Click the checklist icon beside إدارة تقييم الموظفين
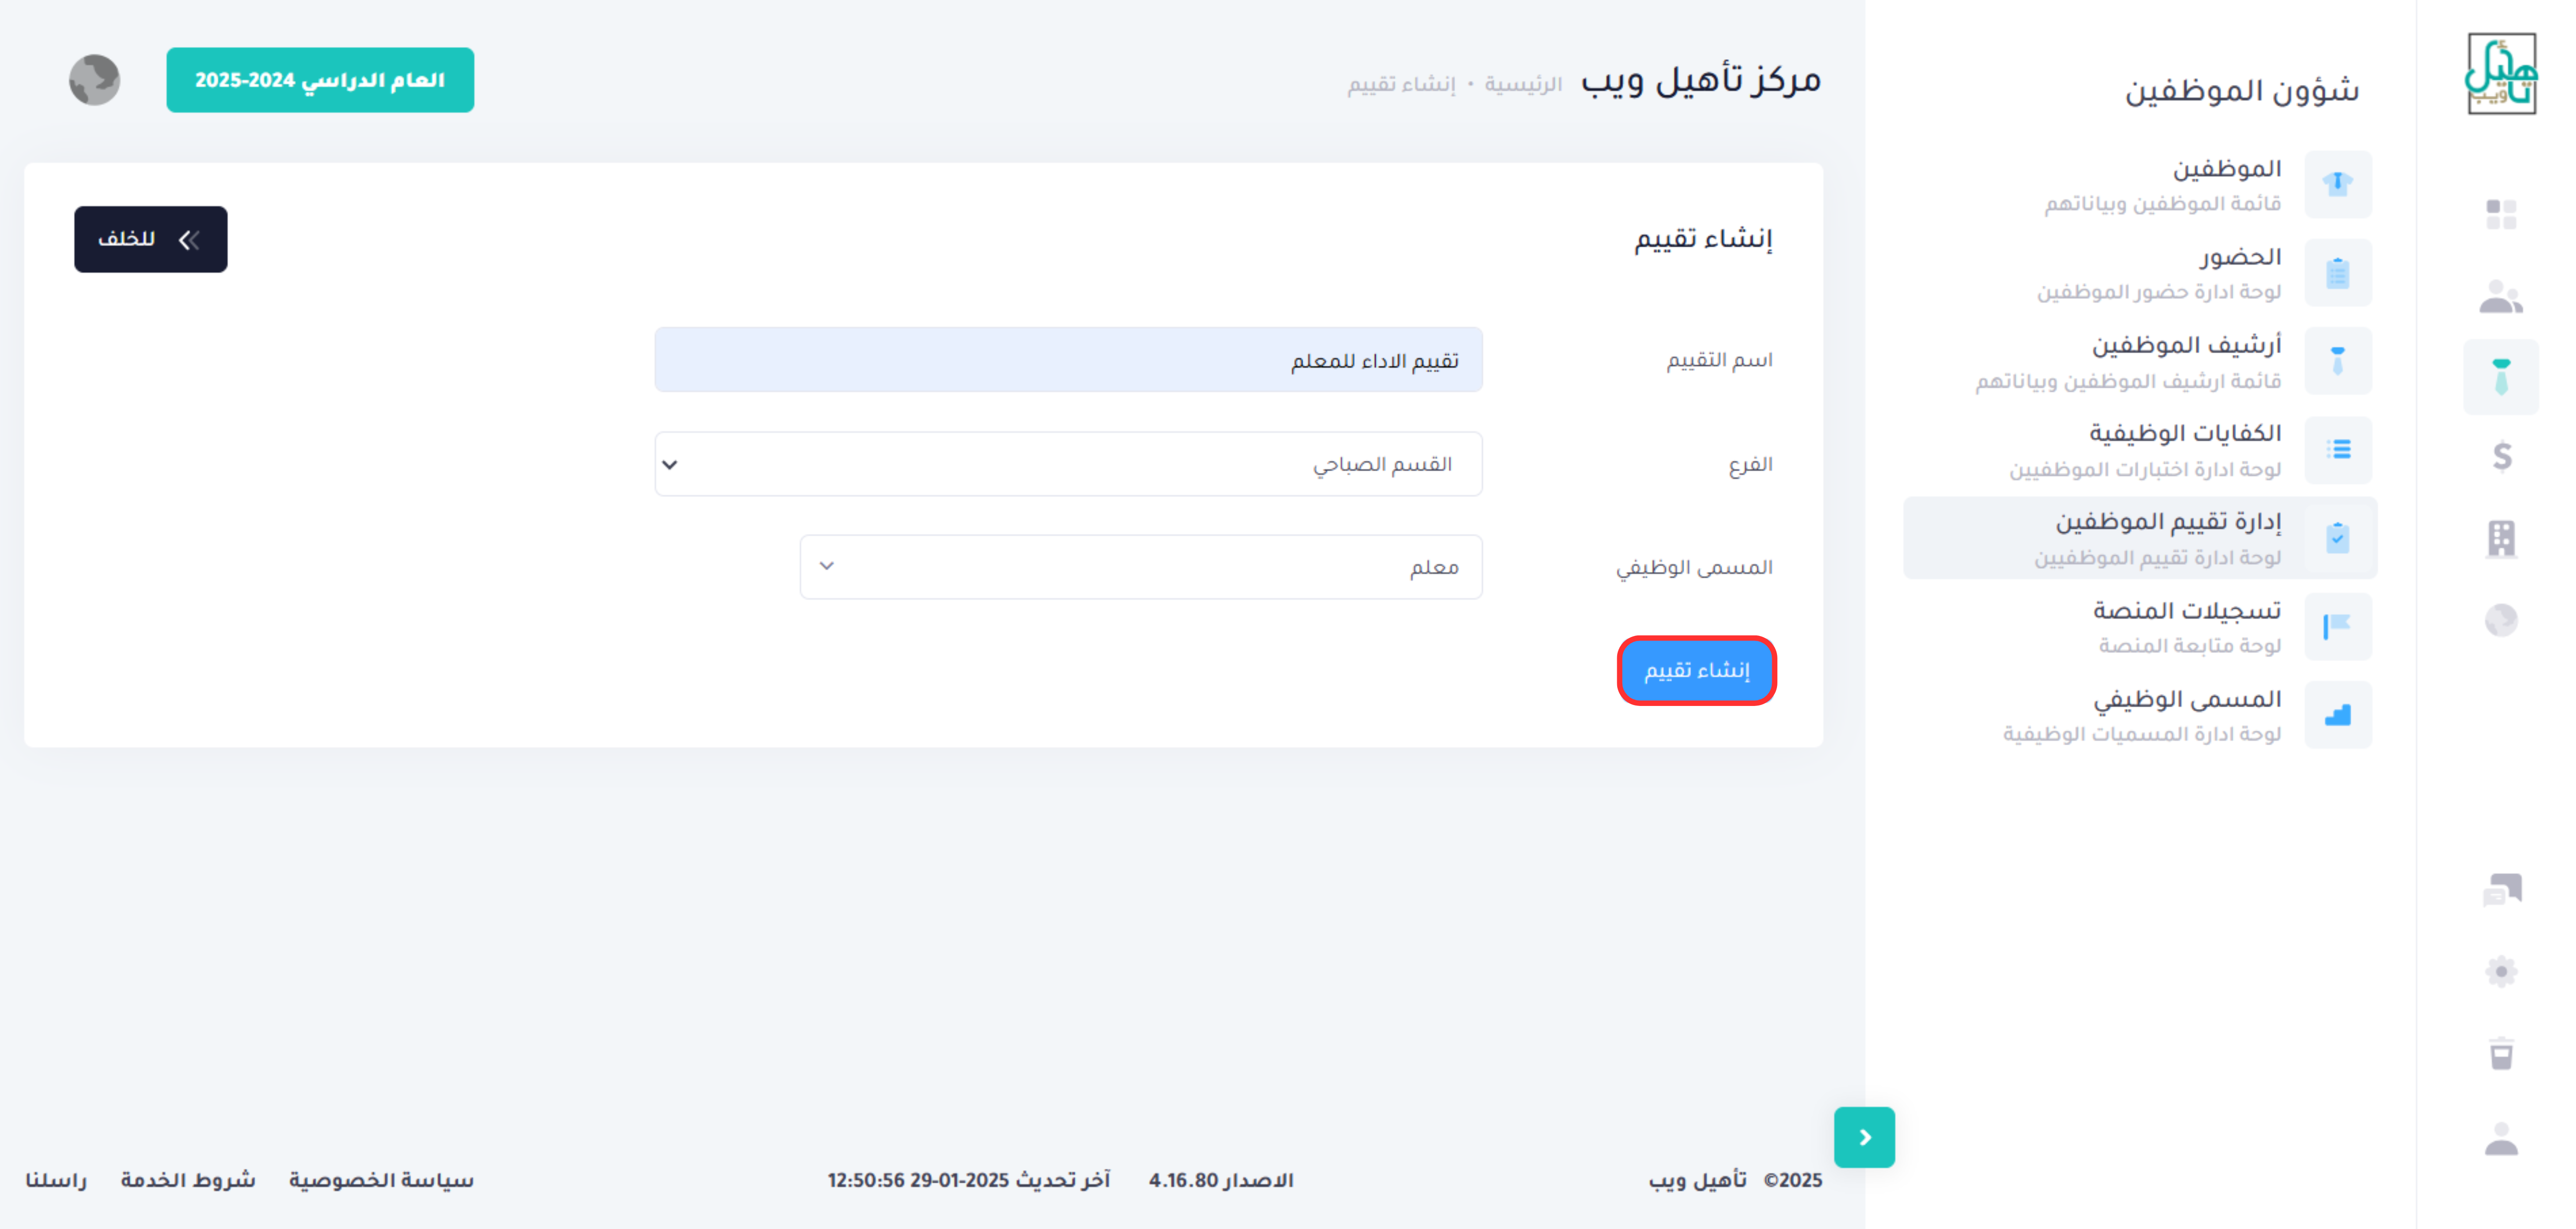The height and width of the screenshot is (1229, 2576). coord(2337,537)
